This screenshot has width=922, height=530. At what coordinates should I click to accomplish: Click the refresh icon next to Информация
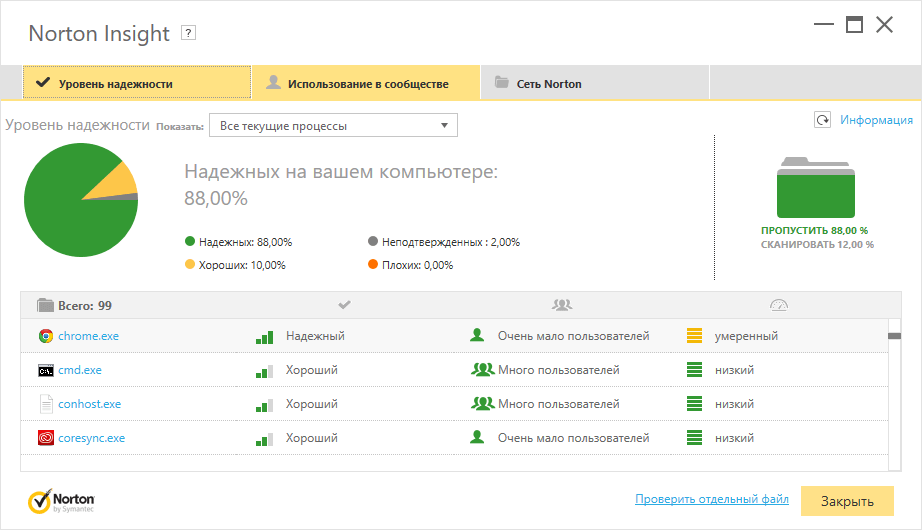(822, 120)
